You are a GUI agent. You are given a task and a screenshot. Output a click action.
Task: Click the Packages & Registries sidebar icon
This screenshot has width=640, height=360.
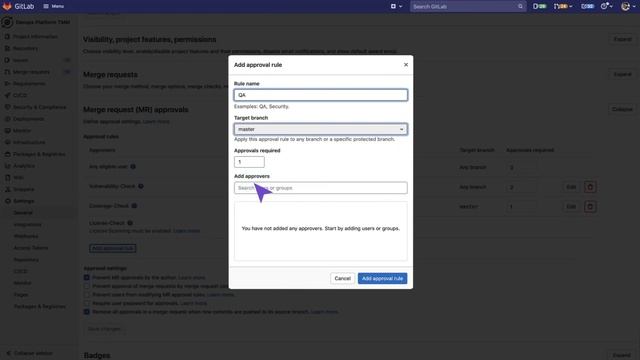[x=7, y=154]
